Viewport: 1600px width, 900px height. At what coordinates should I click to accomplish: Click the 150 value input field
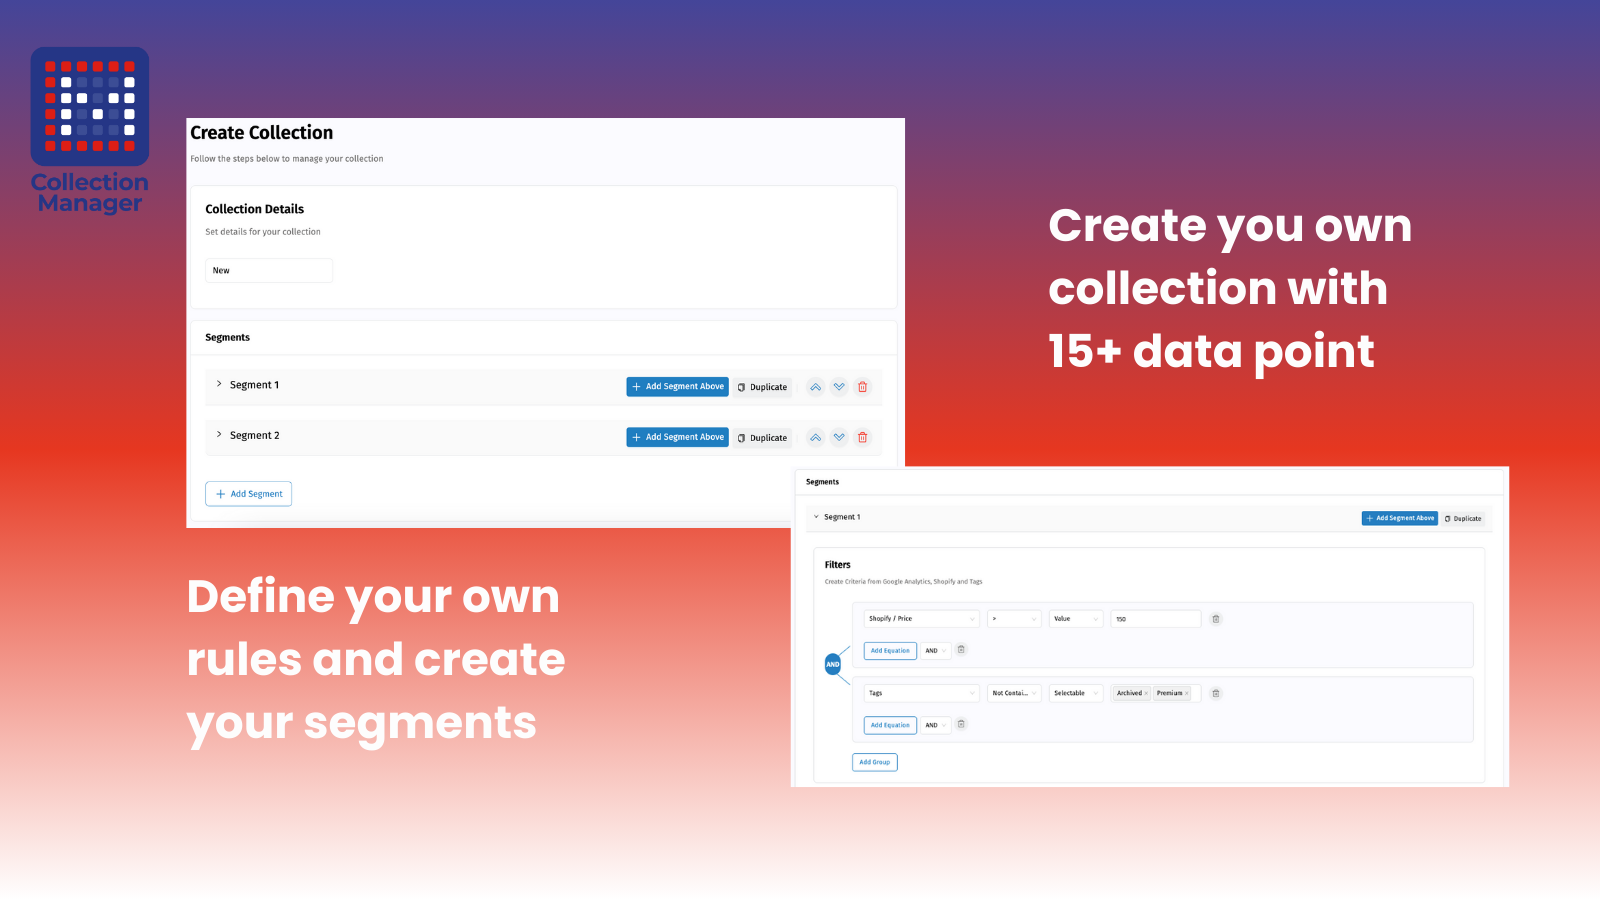pos(1155,619)
